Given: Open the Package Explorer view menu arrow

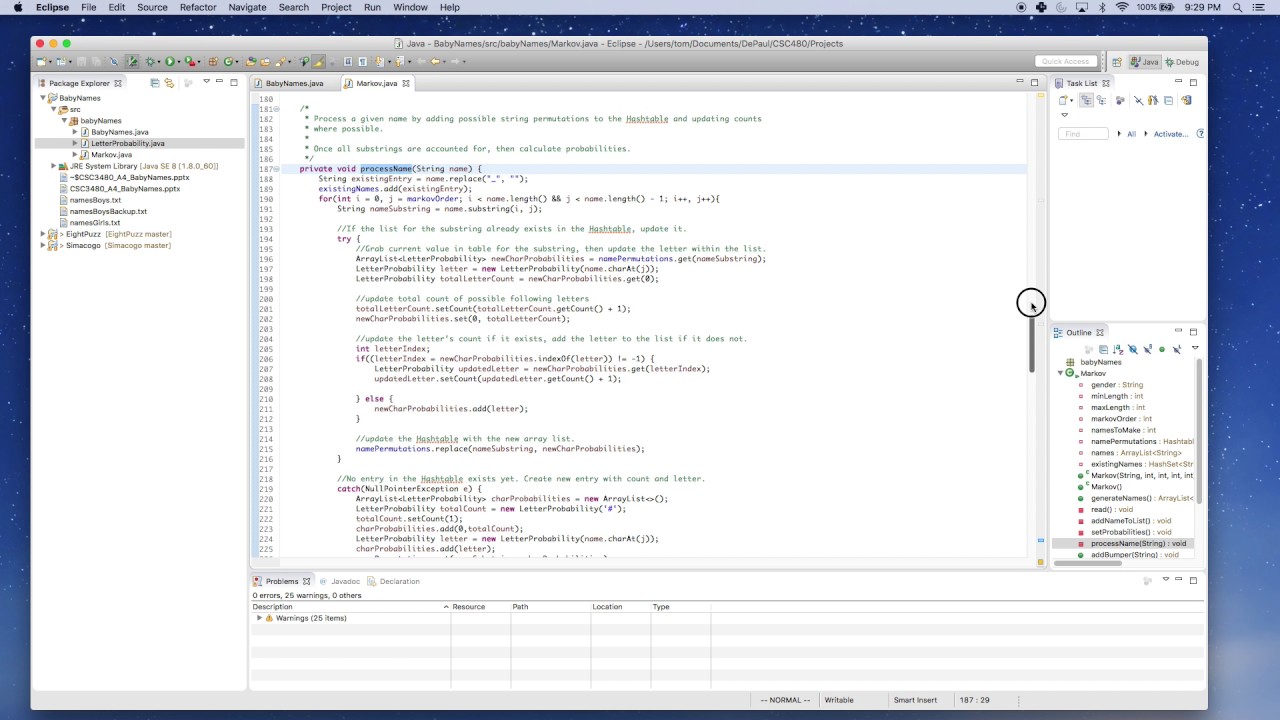Looking at the screenshot, I should 206,82.
